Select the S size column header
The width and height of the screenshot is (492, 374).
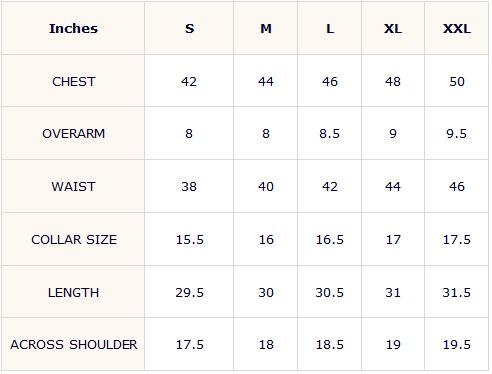point(189,28)
